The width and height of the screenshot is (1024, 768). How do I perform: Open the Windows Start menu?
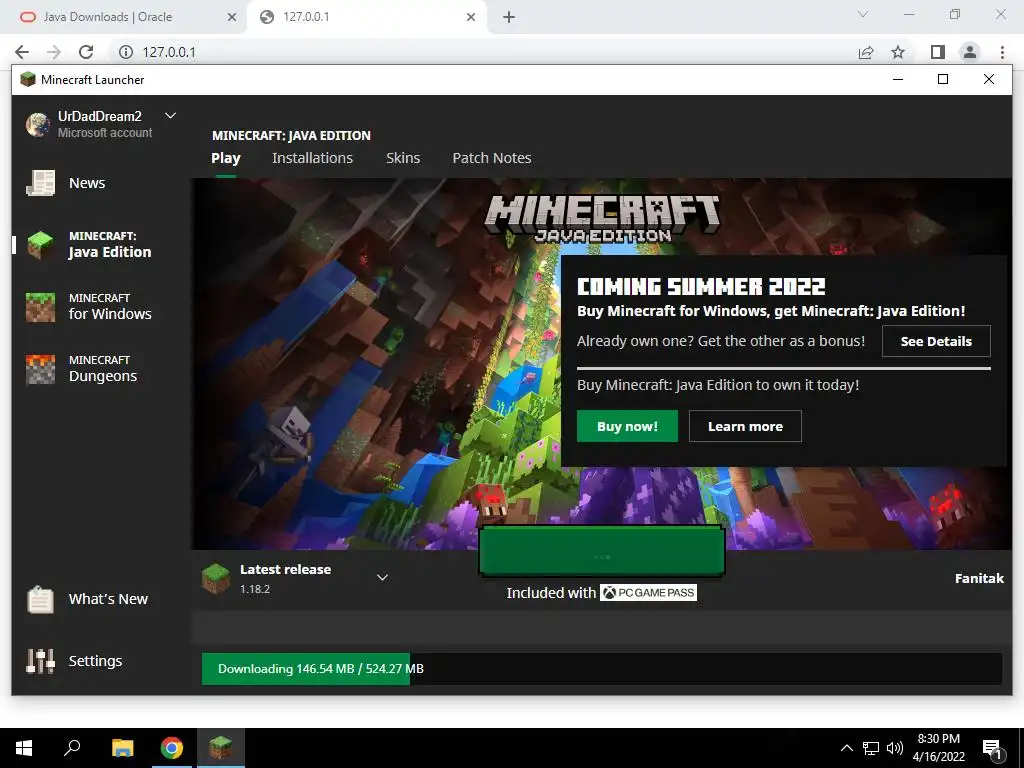pos(24,748)
